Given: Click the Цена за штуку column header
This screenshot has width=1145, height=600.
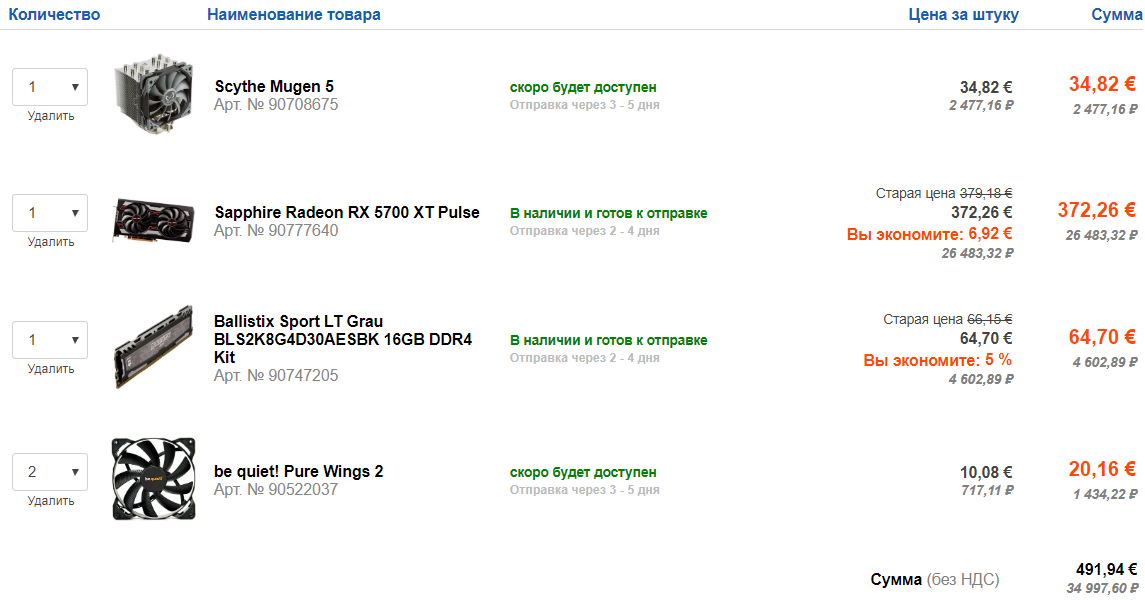Looking at the screenshot, I should click(963, 15).
